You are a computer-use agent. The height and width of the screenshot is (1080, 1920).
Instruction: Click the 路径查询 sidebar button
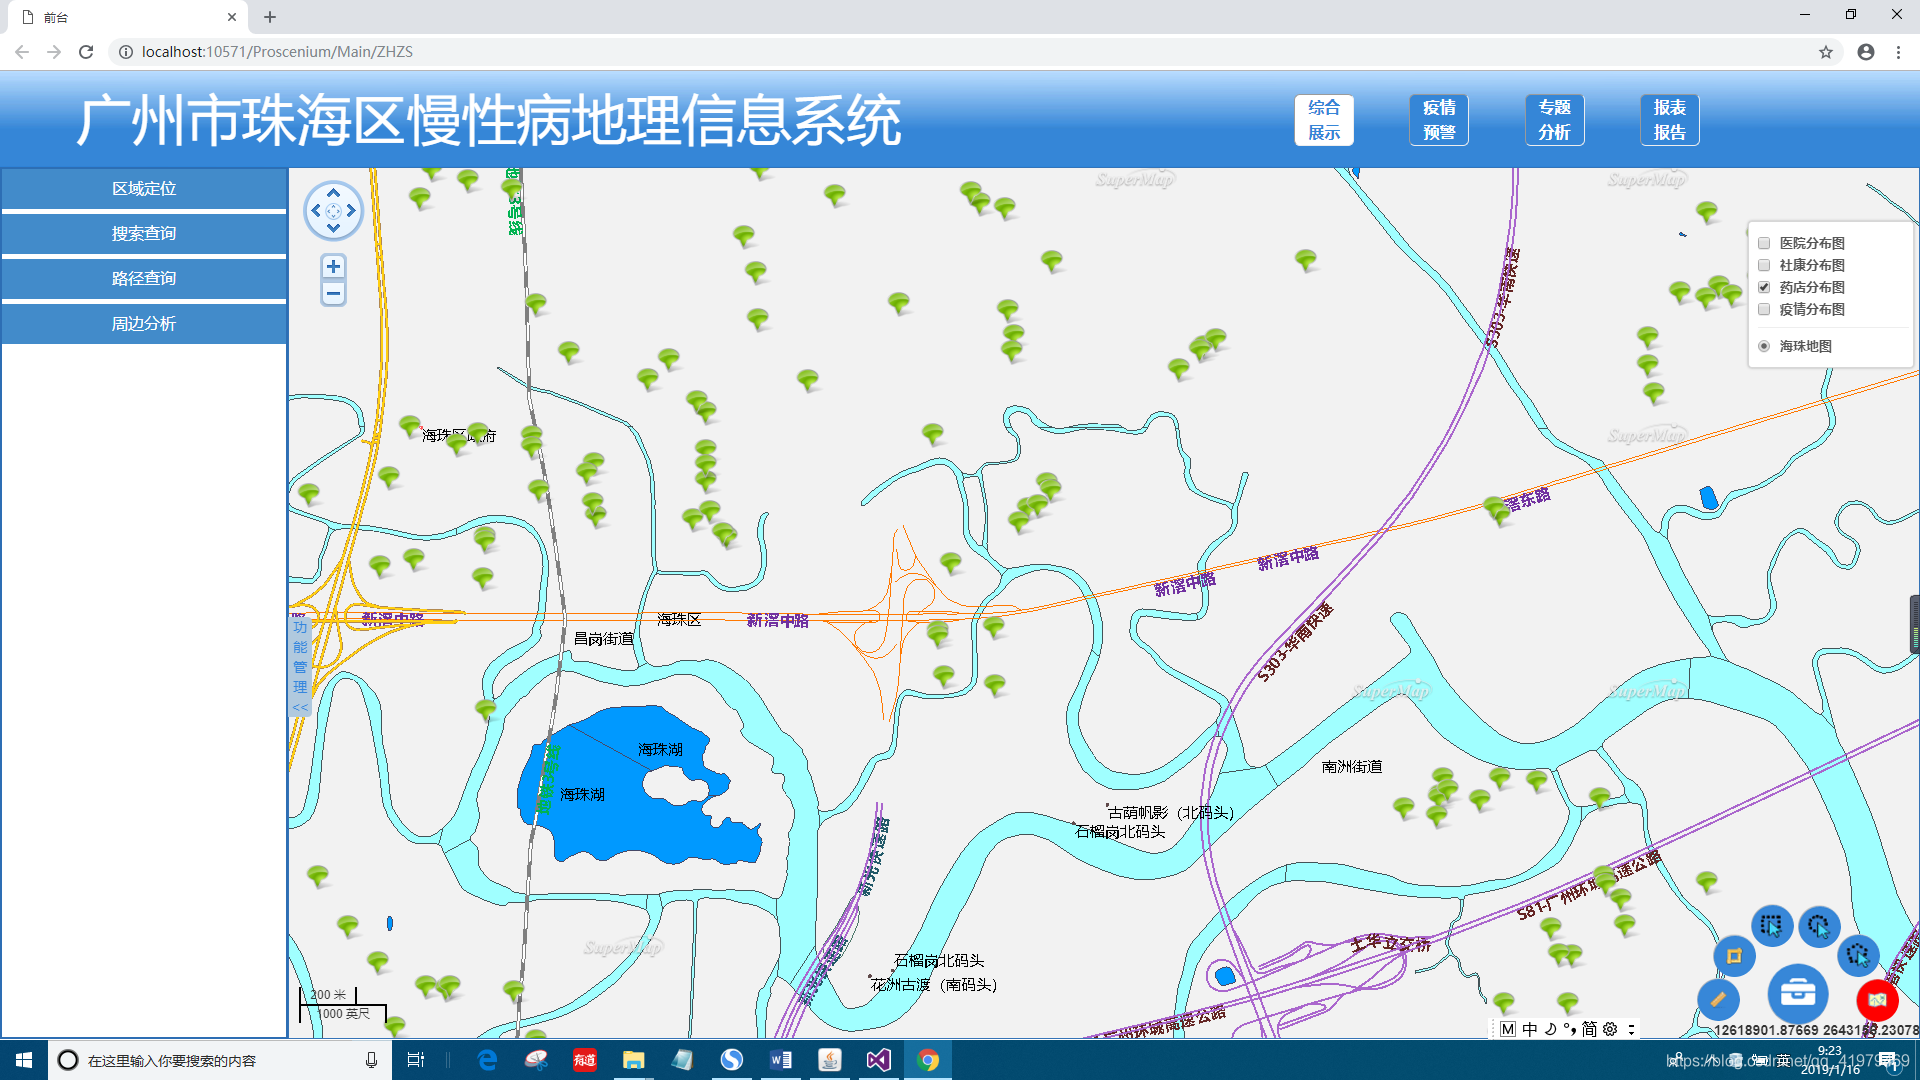pos(144,278)
